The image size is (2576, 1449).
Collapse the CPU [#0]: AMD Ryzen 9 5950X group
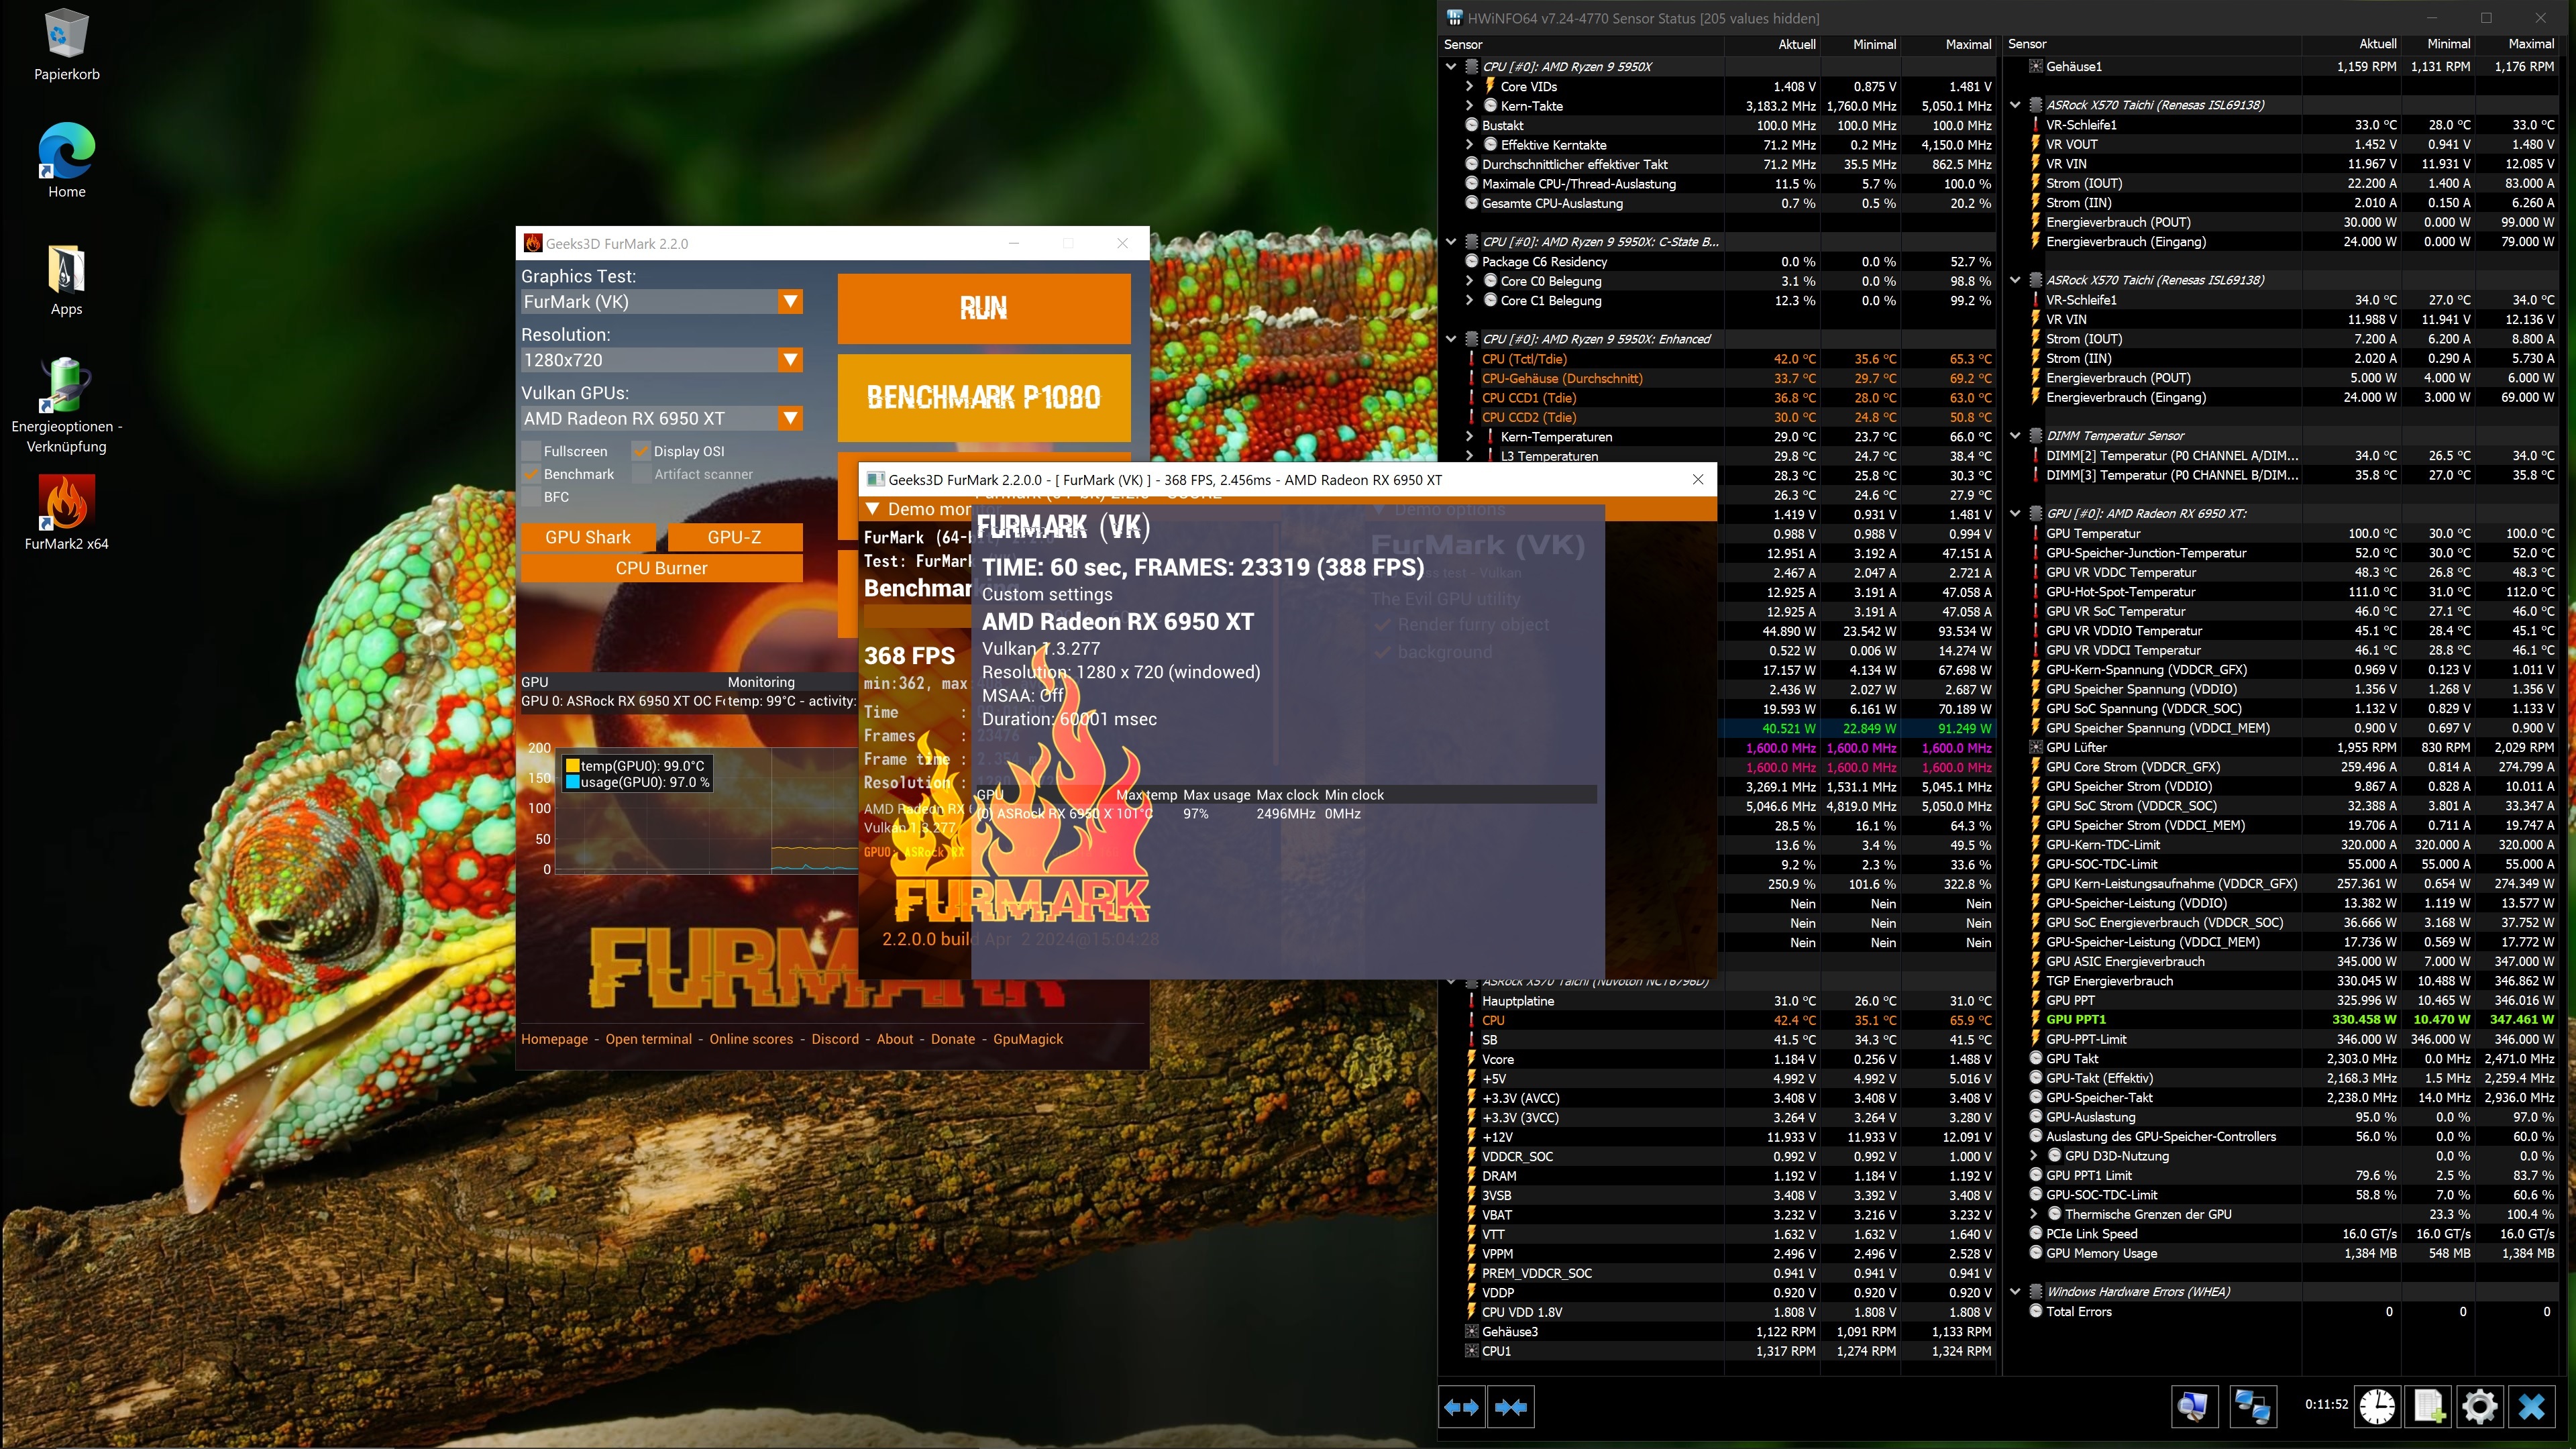pos(1451,66)
